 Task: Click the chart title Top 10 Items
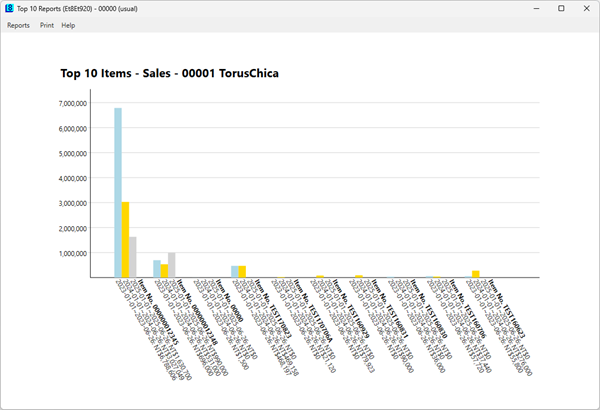(x=168, y=73)
